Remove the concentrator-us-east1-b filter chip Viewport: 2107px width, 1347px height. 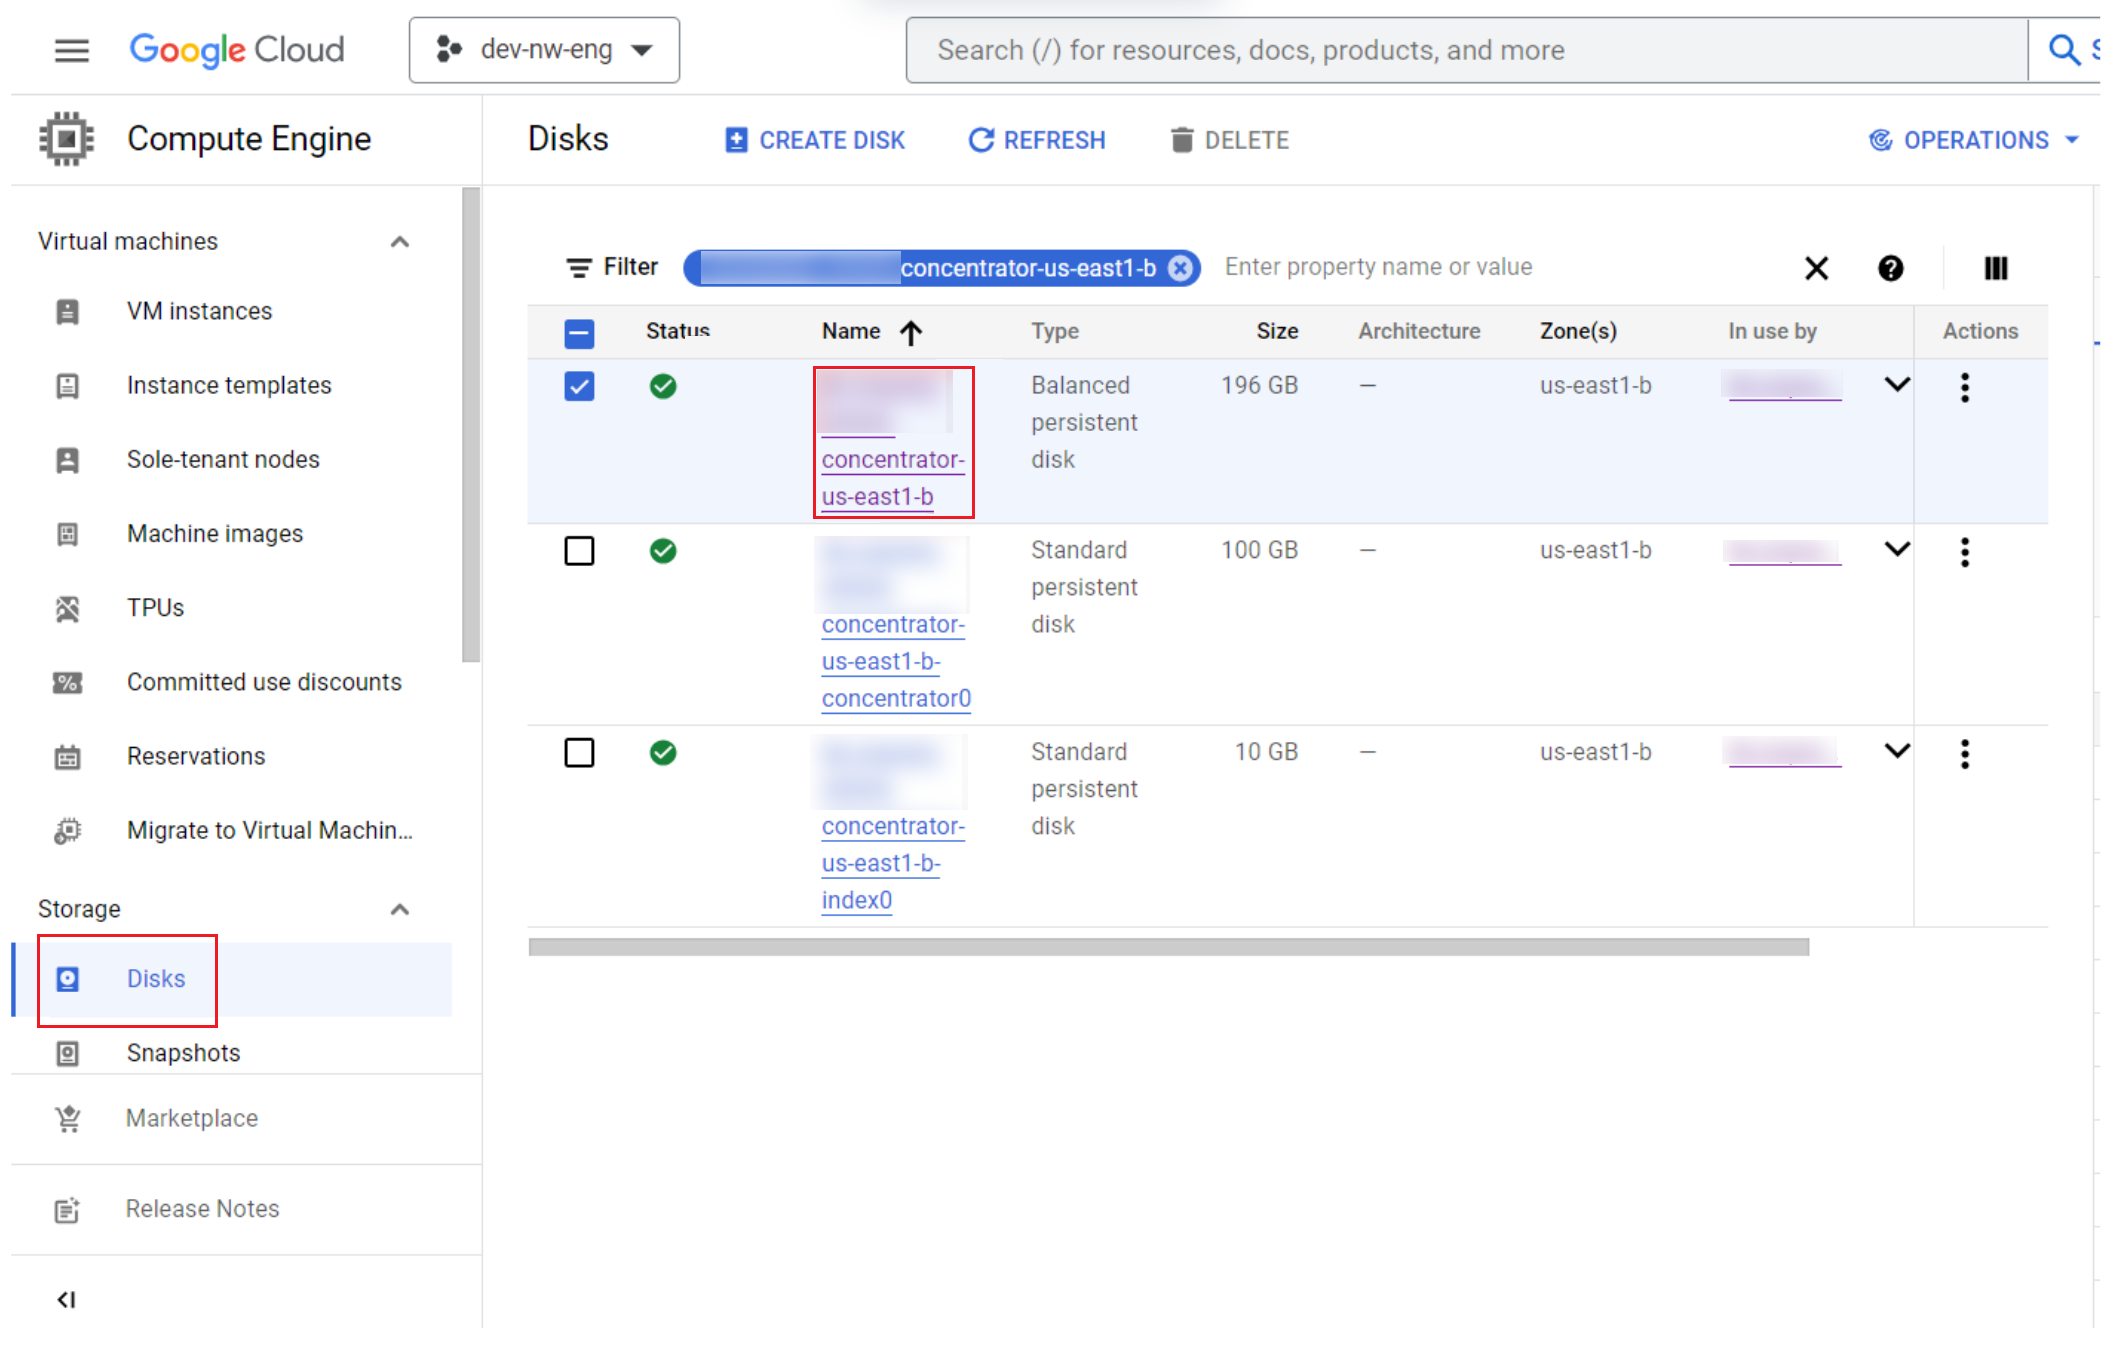(x=1181, y=268)
